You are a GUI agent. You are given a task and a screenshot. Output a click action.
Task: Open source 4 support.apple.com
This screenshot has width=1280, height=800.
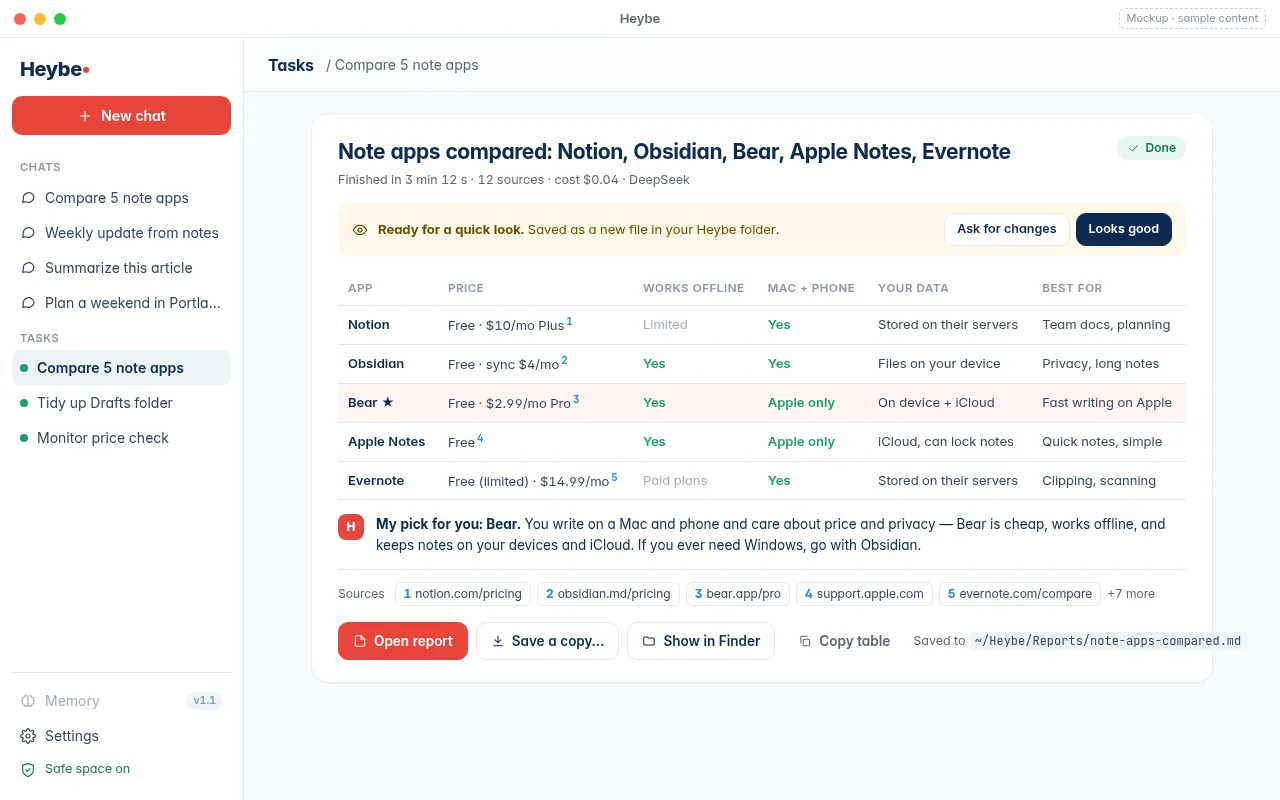(x=864, y=594)
